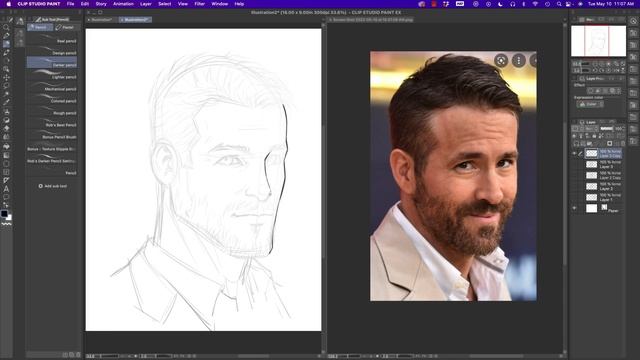Select Layer 2 in the Layer panel
The image size is (640, 360).
coord(603,187)
